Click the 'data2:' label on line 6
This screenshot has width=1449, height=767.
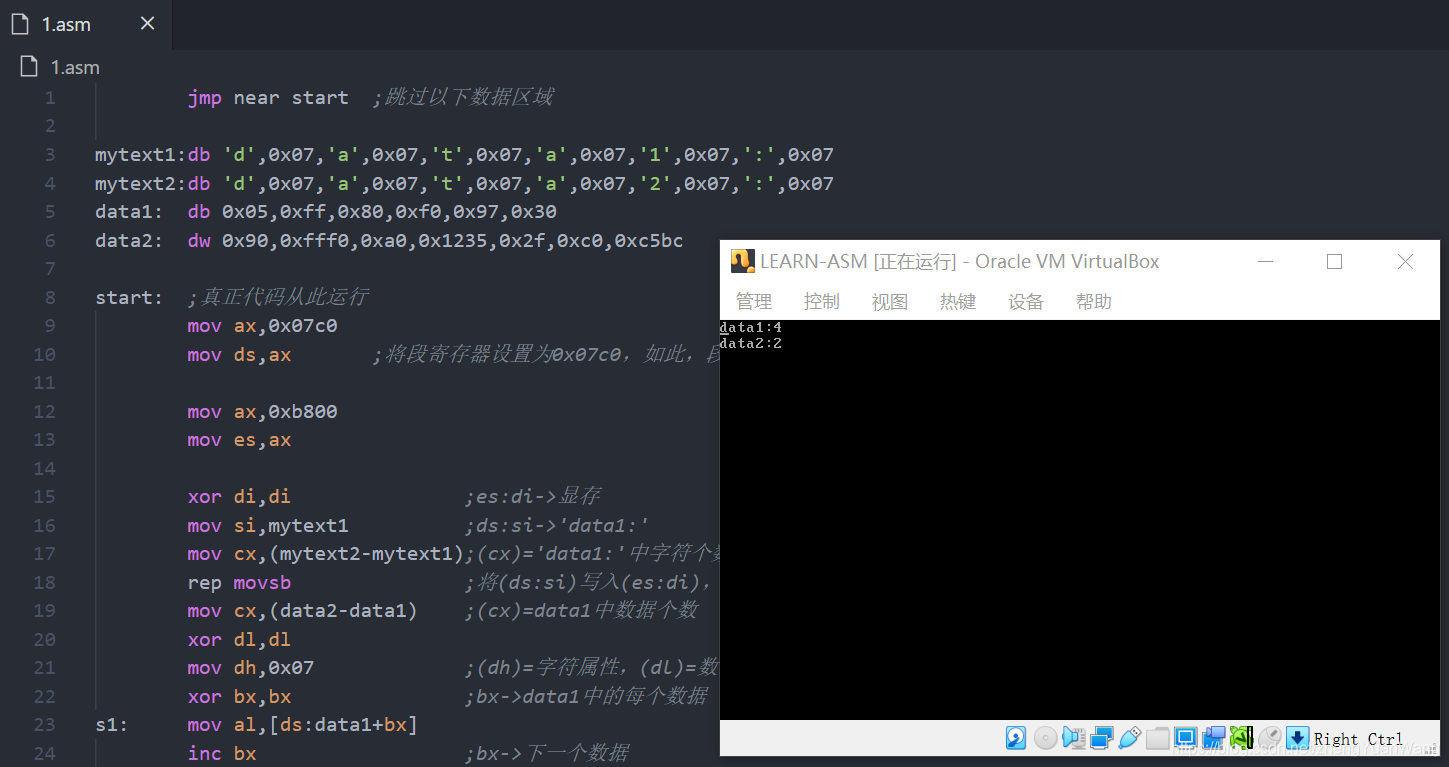click(x=129, y=241)
